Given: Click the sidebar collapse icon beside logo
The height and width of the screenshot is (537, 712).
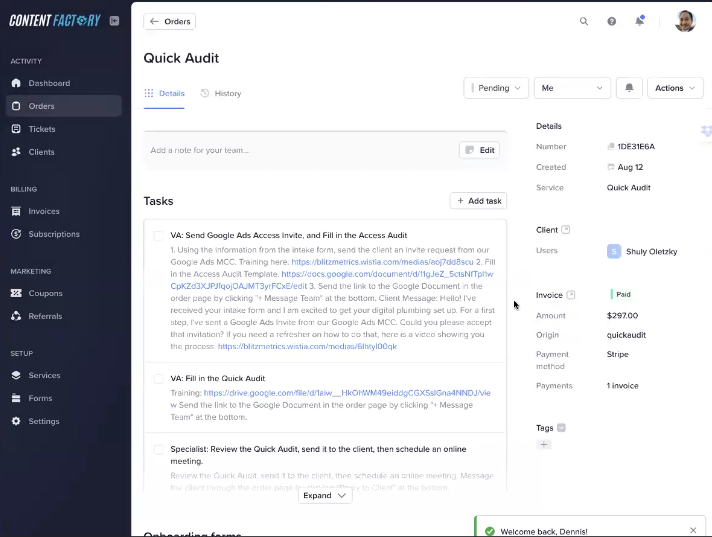Looking at the screenshot, I should [x=114, y=20].
